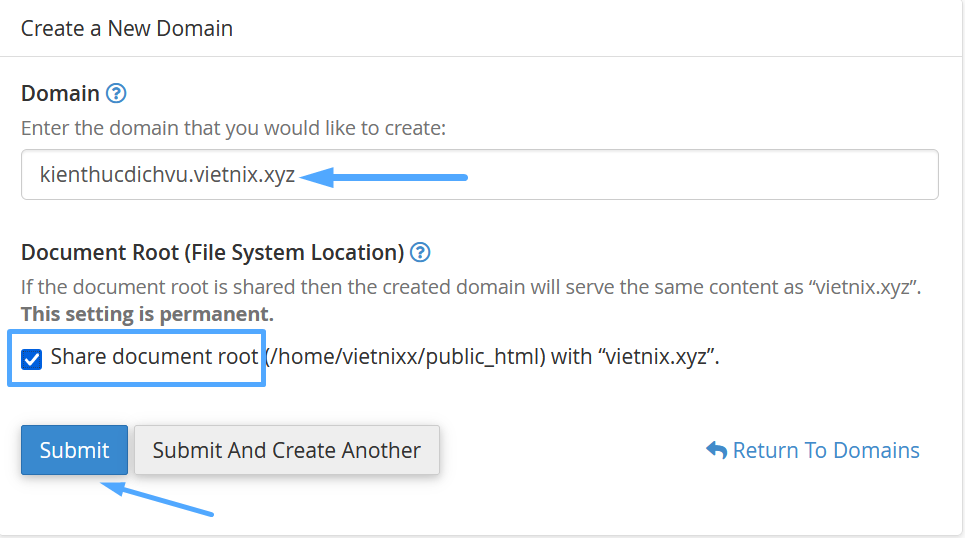The image size is (965, 538).
Task: Click the "Share document root" label text
Action: coord(154,357)
